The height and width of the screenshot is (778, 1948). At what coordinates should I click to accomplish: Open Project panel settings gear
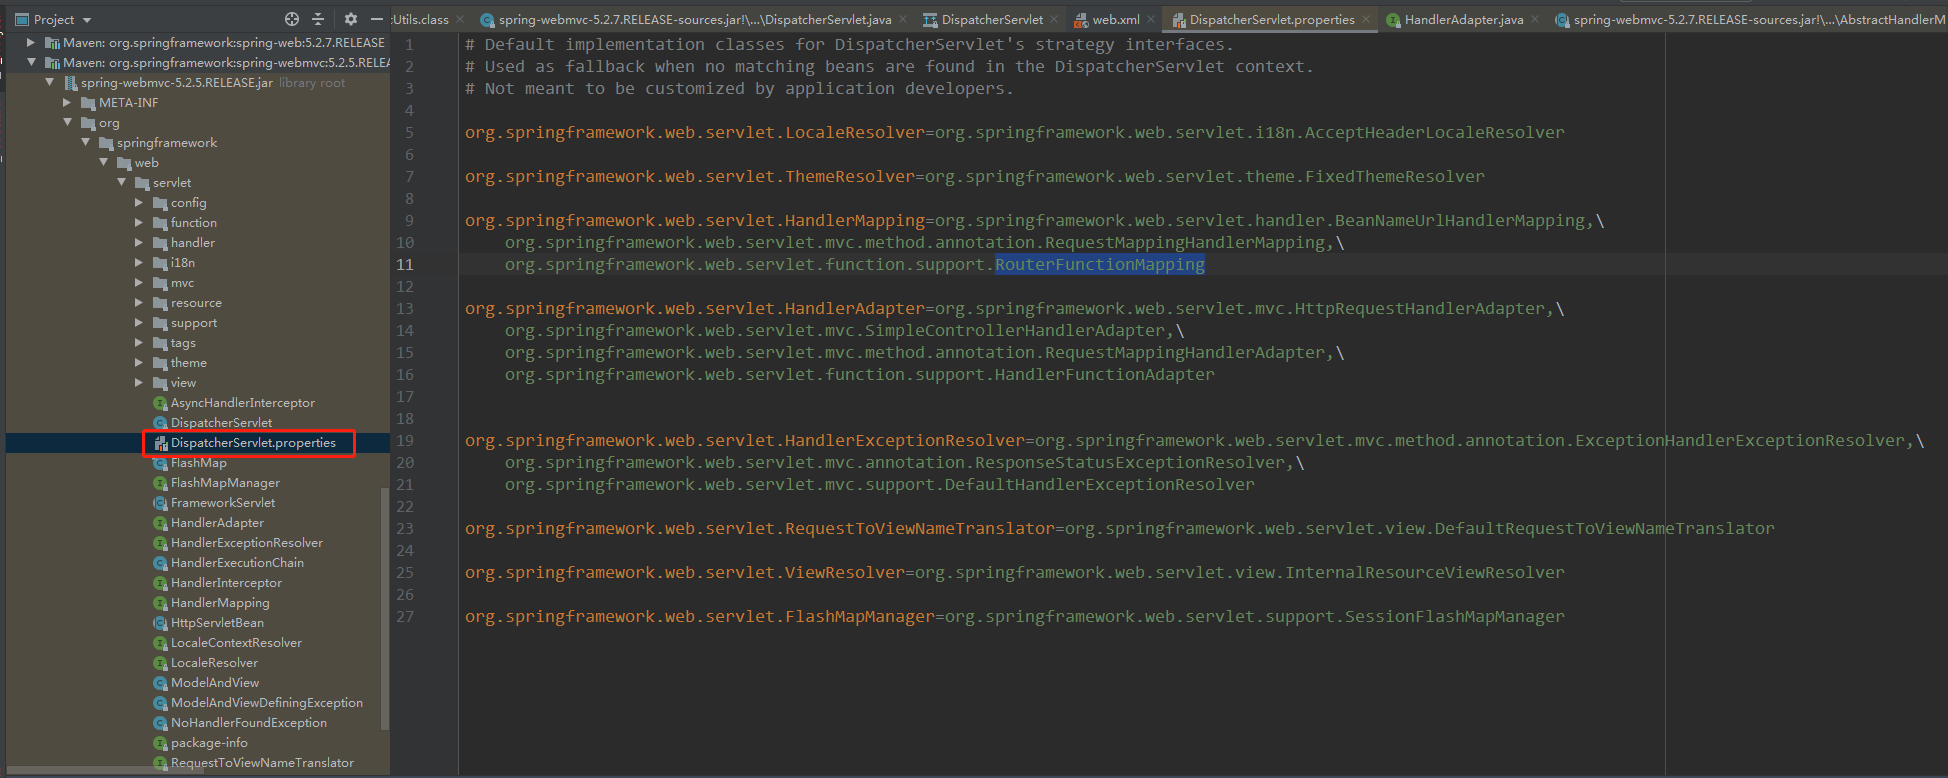tap(350, 19)
